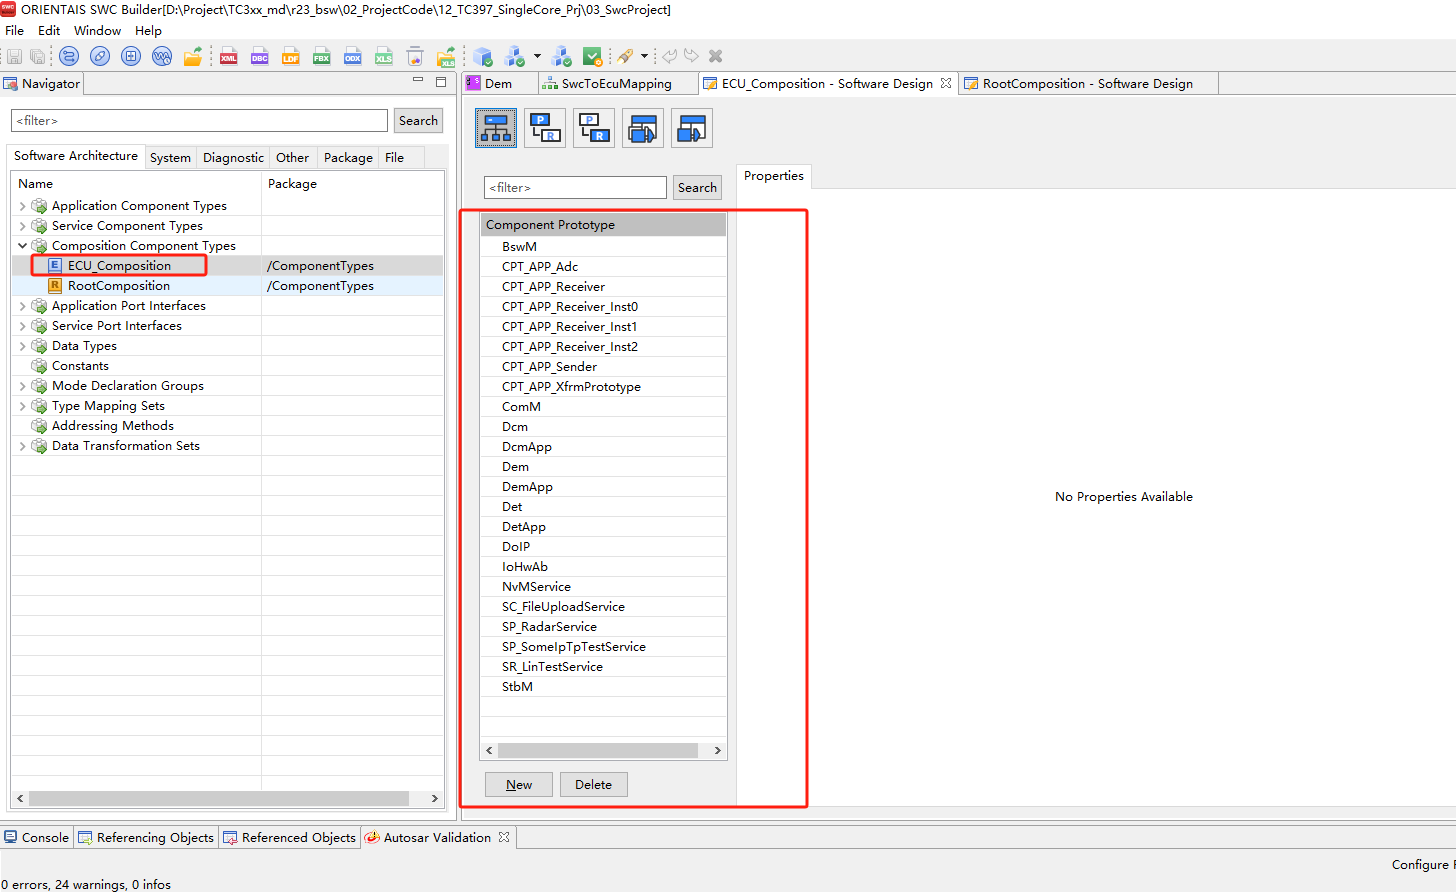
Task: Click the Delete button under component list
Action: pos(593,785)
